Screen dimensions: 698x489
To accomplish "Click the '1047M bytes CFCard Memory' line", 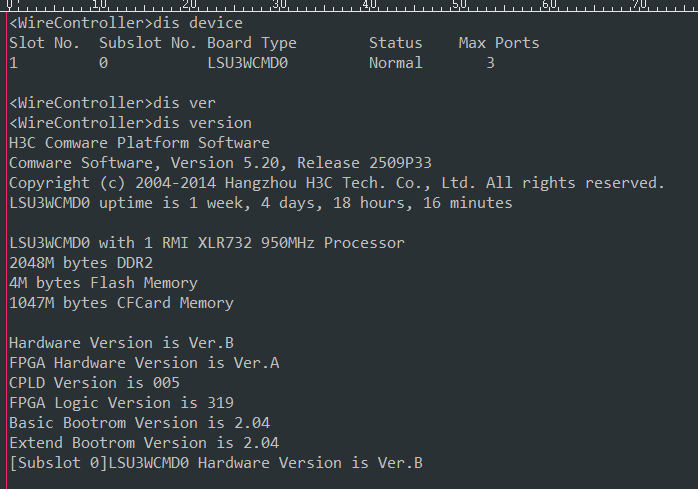I will [x=121, y=303].
